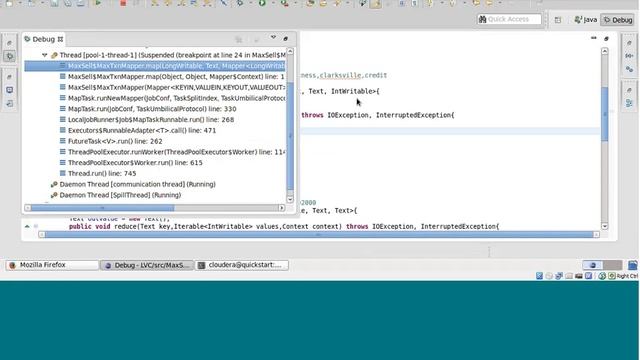Click Debug view scrollbar up arrow
Image resolution: width=640 pixels, height=360 pixels.
[290, 51]
